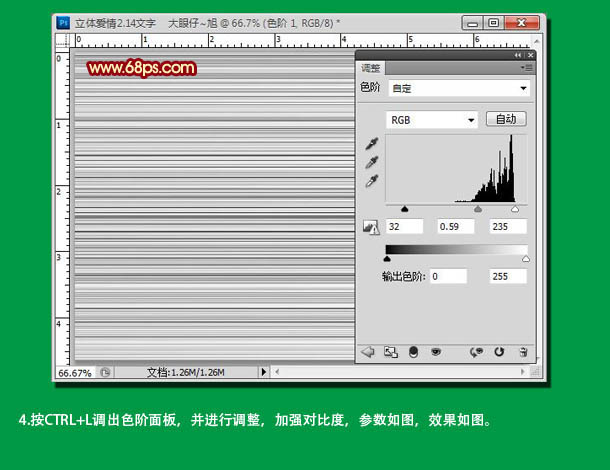Image resolution: width=610 pixels, height=470 pixels.
Task: Click the Photoshop Ps icon in title bar
Action: [63, 23]
